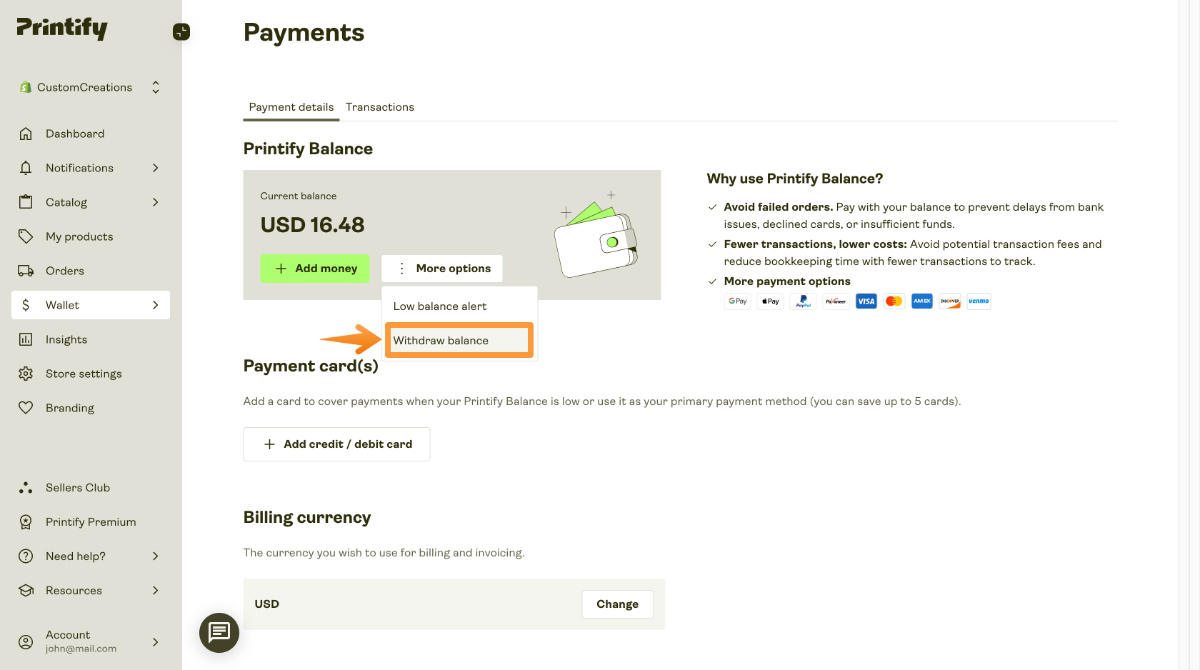Click the Notifications bell icon
This screenshot has height=670, width=1200.
(25, 167)
